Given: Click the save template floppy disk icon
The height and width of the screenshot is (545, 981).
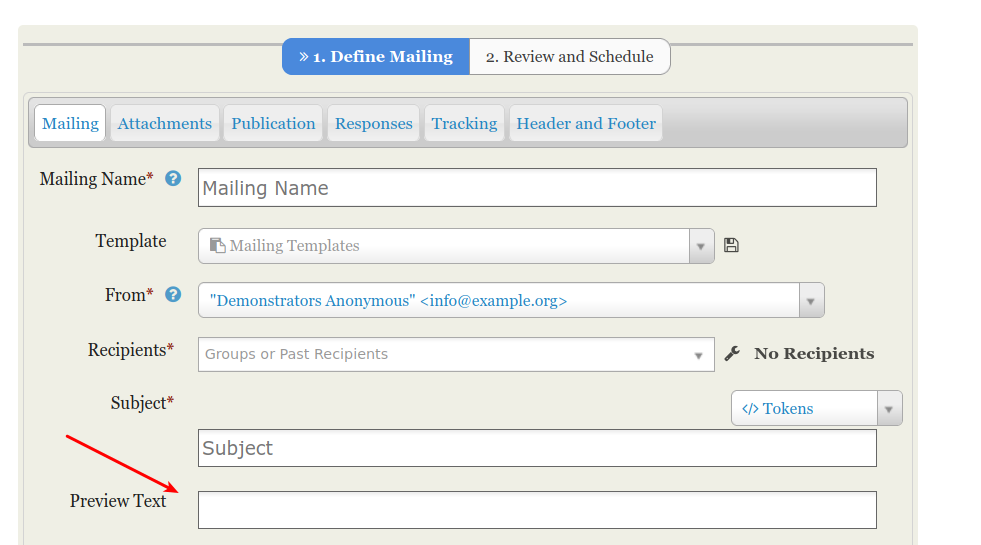Looking at the screenshot, I should (x=731, y=246).
